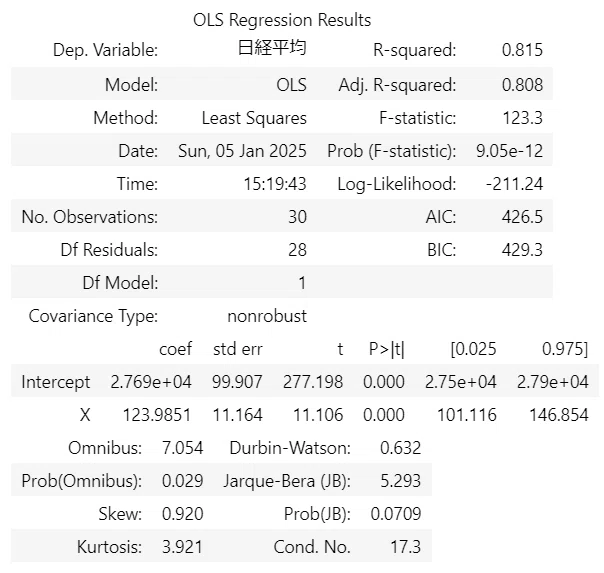
Task: Select Prob (F-statistic) value 9.05e-12
Action: (x=509, y=151)
